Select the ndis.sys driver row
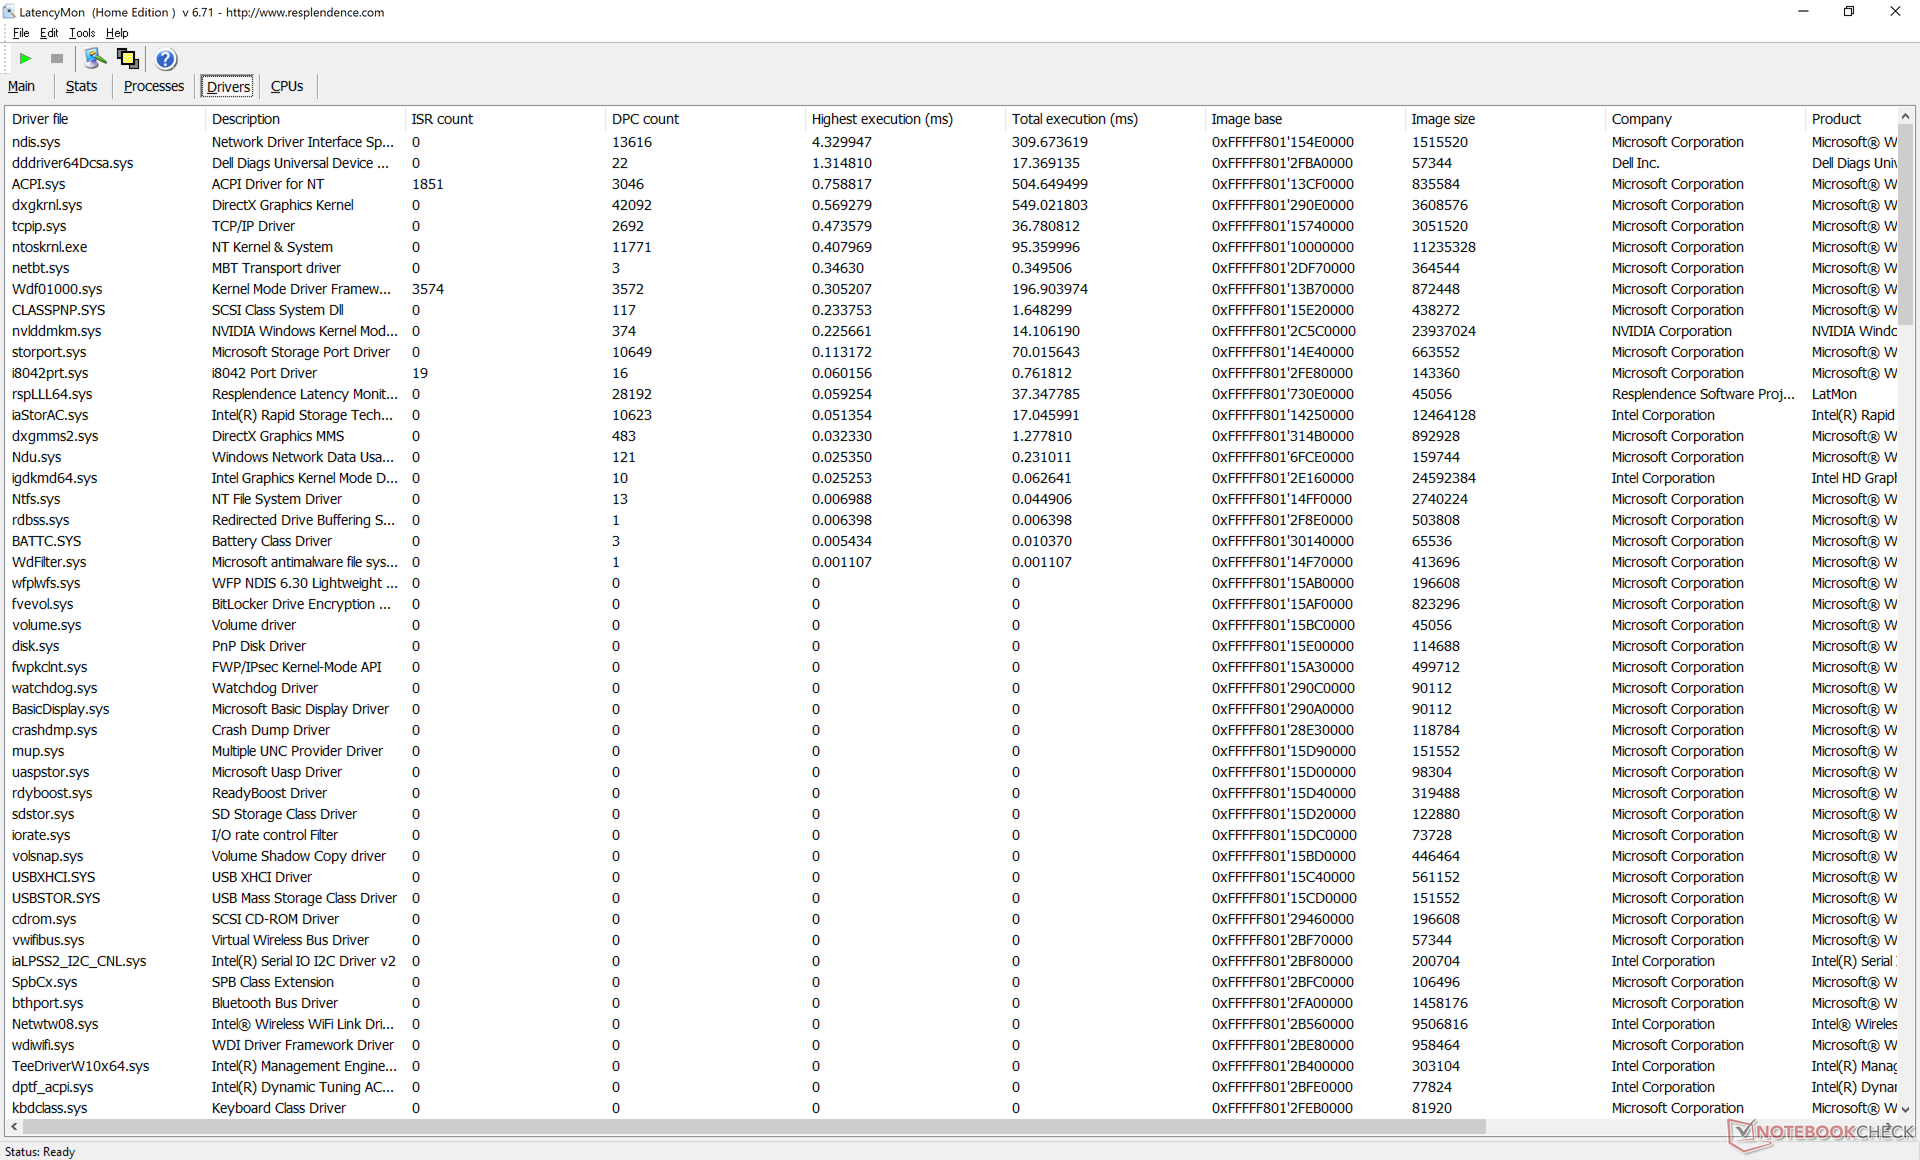Viewport: 1920px width, 1160px height. pyautogui.click(x=36, y=142)
